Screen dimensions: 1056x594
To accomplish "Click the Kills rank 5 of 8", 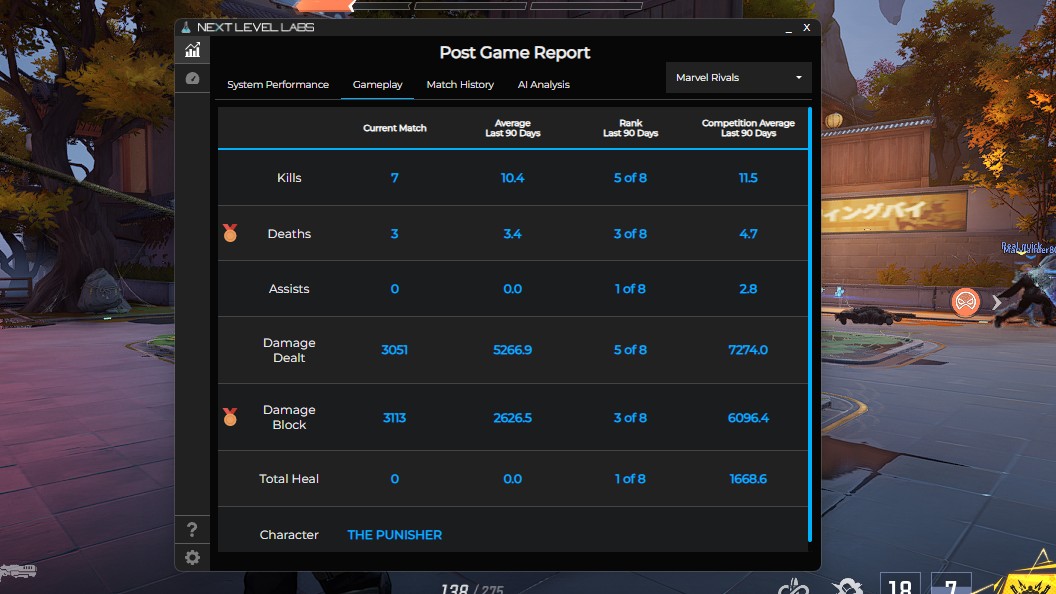I will pyautogui.click(x=630, y=178).
